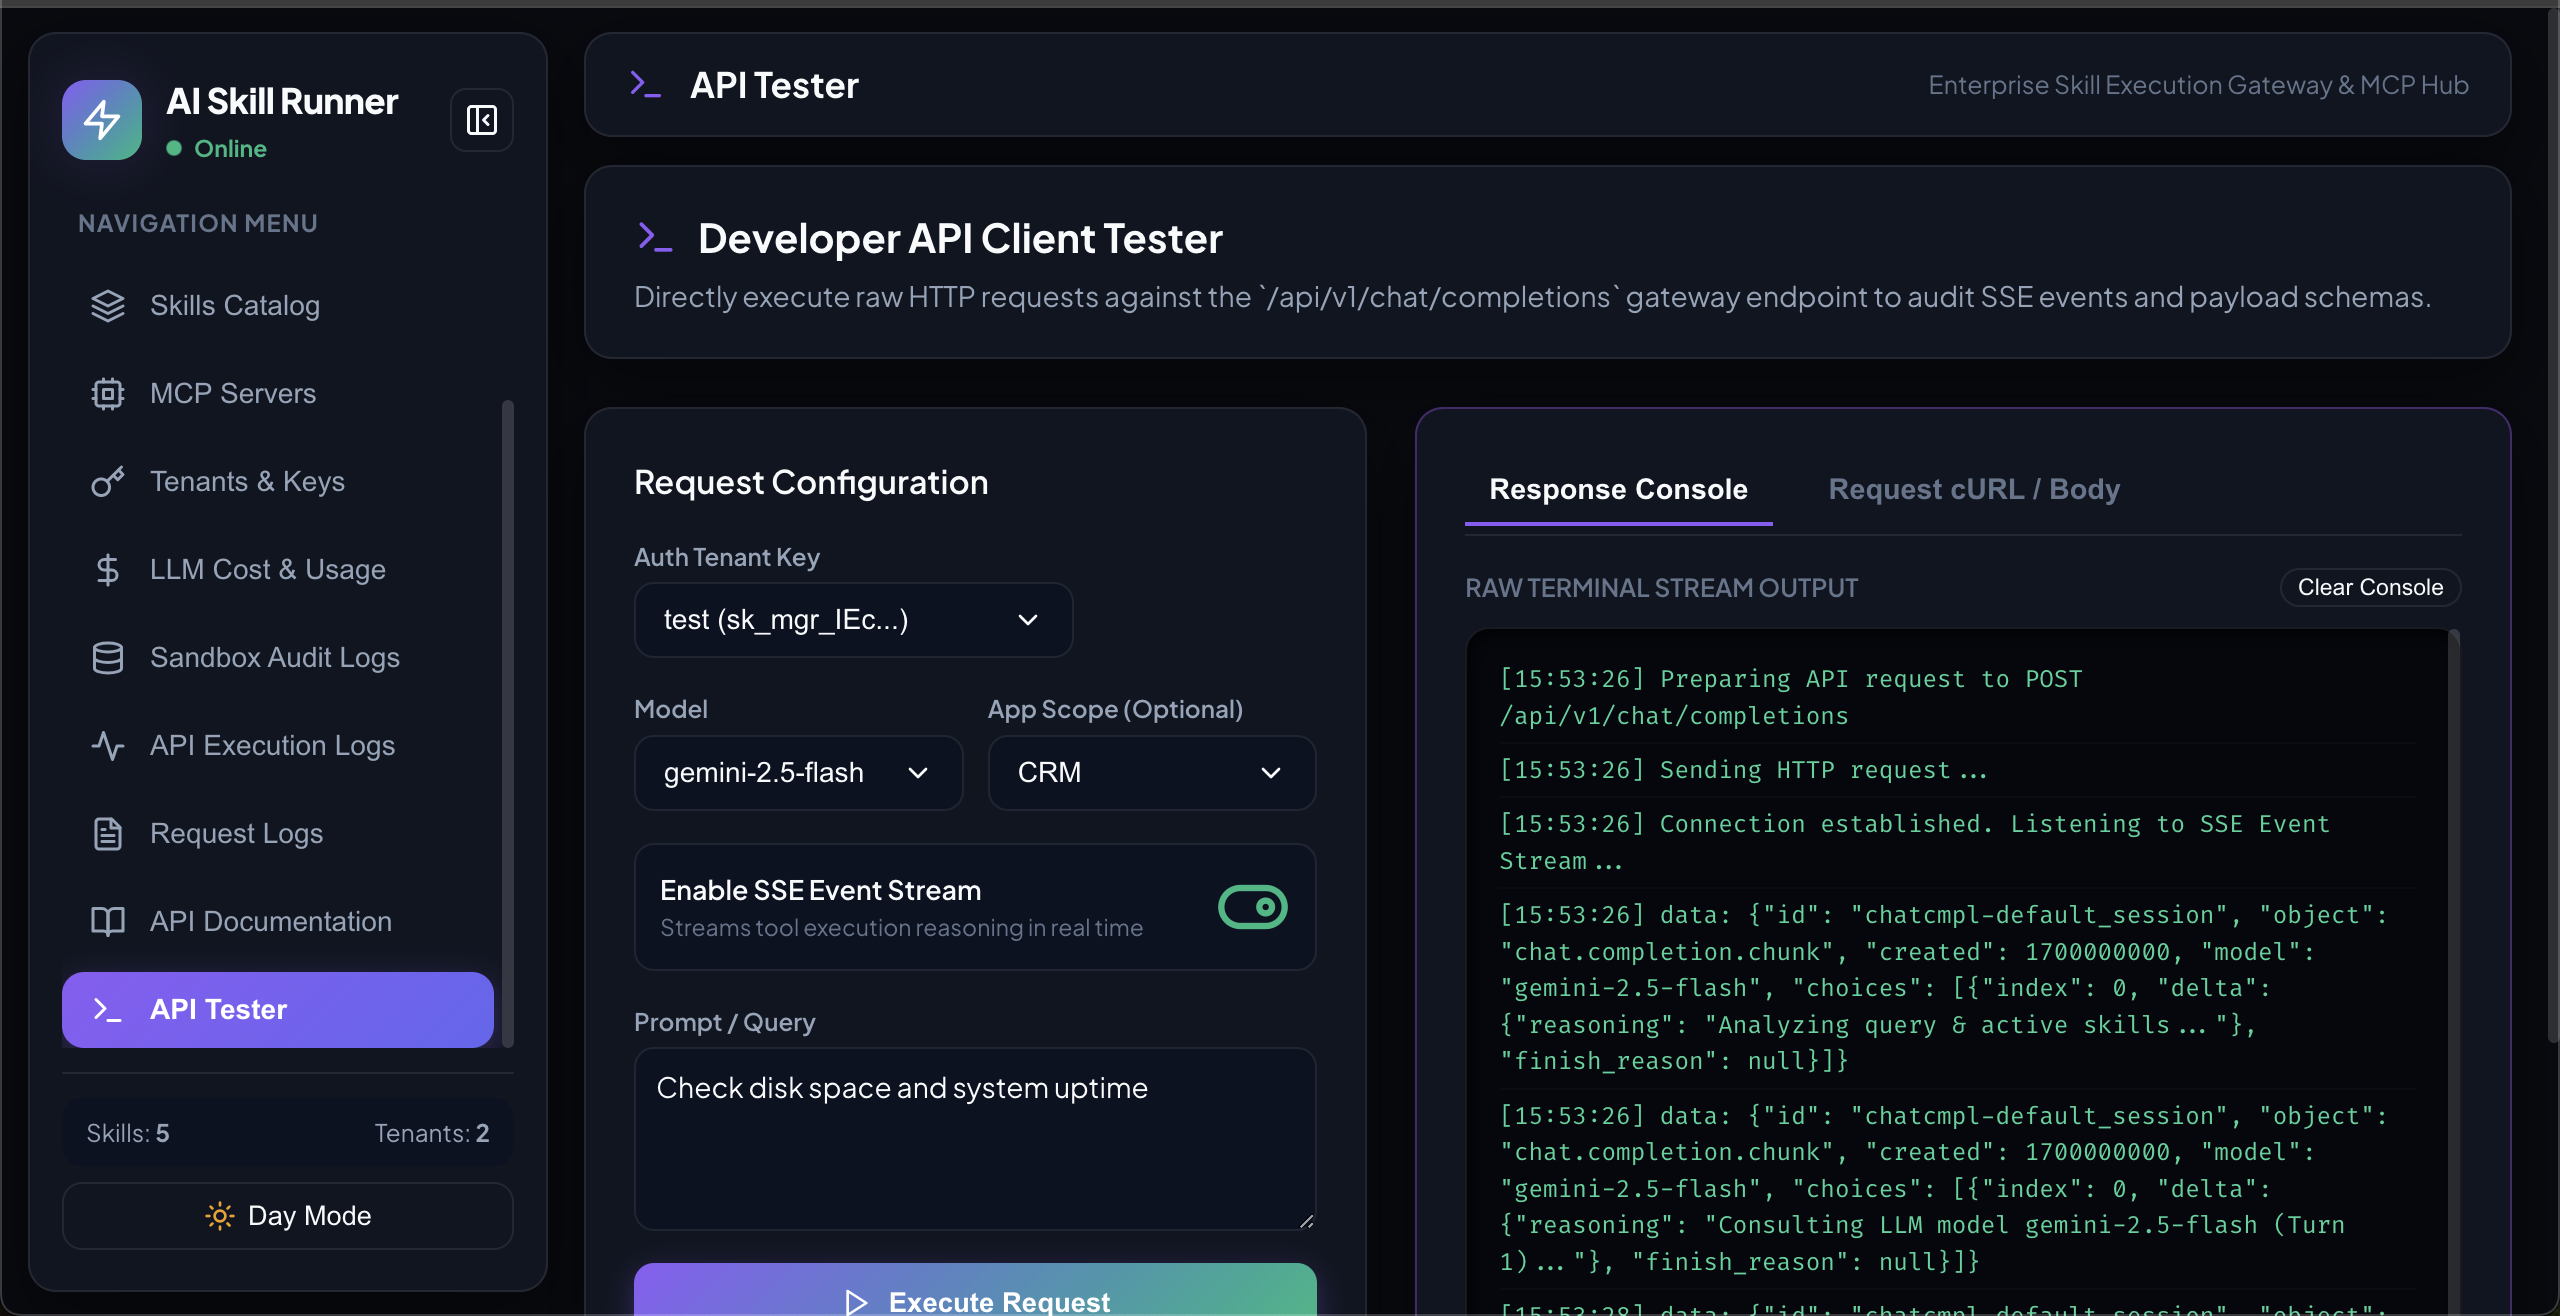Switch to Day Mode
This screenshot has height=1316, width=2560.
288,1216
